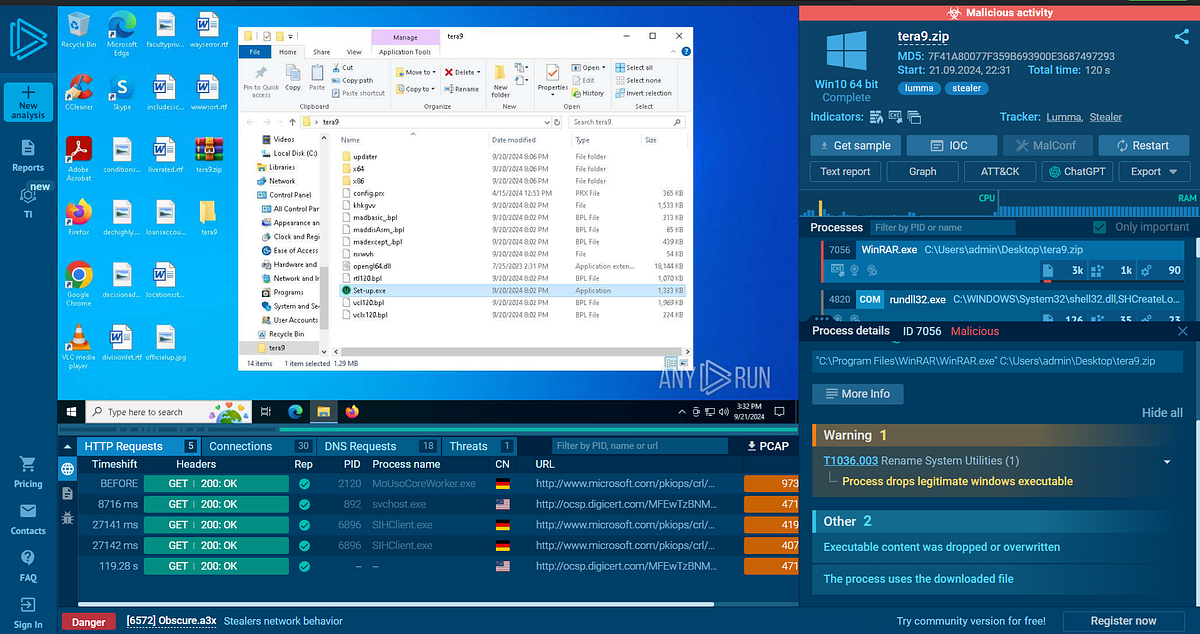This screenshot has width=1200, height=634.
Task: Switch to the Threats tab
Action: pos(480,446)
